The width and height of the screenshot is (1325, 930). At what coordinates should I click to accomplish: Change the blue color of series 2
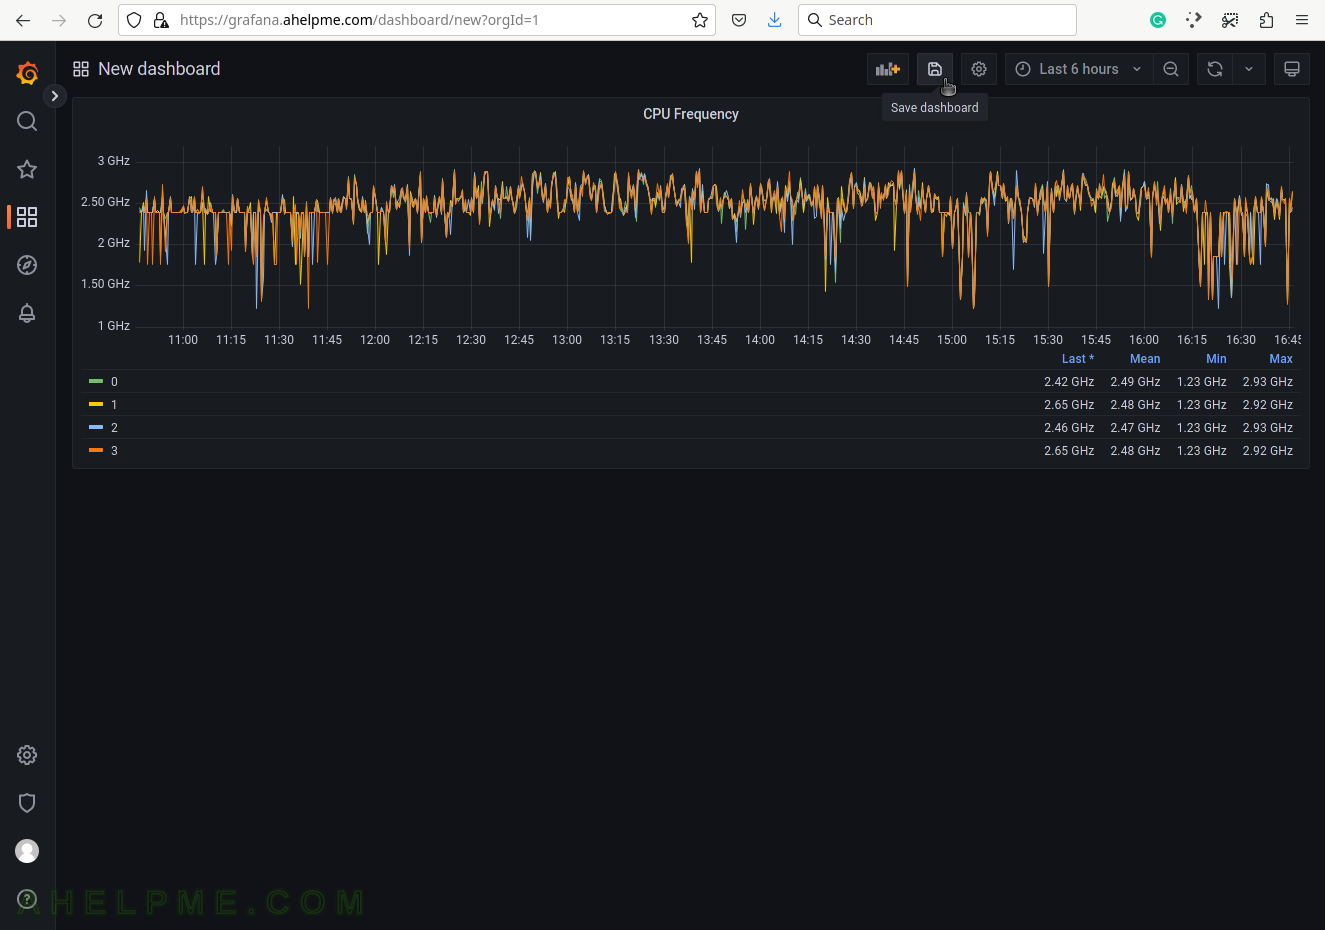click(96, 427)
